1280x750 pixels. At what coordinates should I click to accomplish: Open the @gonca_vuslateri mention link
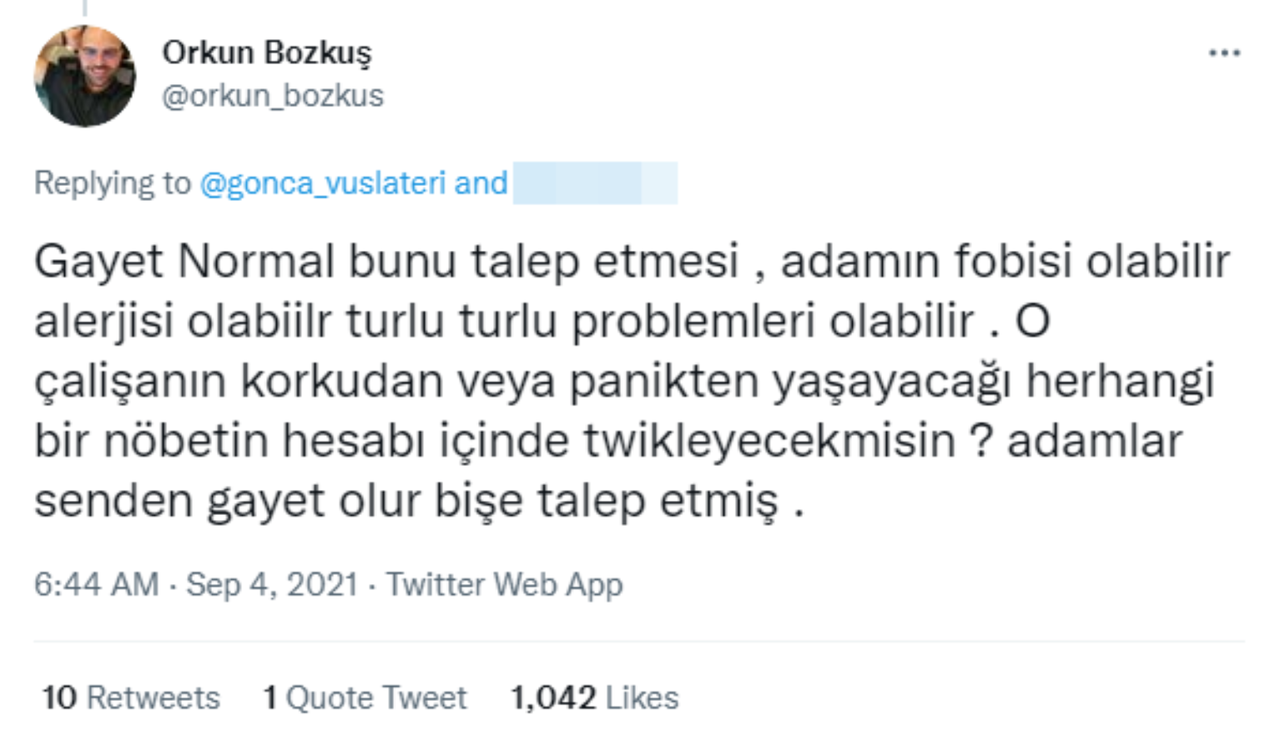click(322, 184)
